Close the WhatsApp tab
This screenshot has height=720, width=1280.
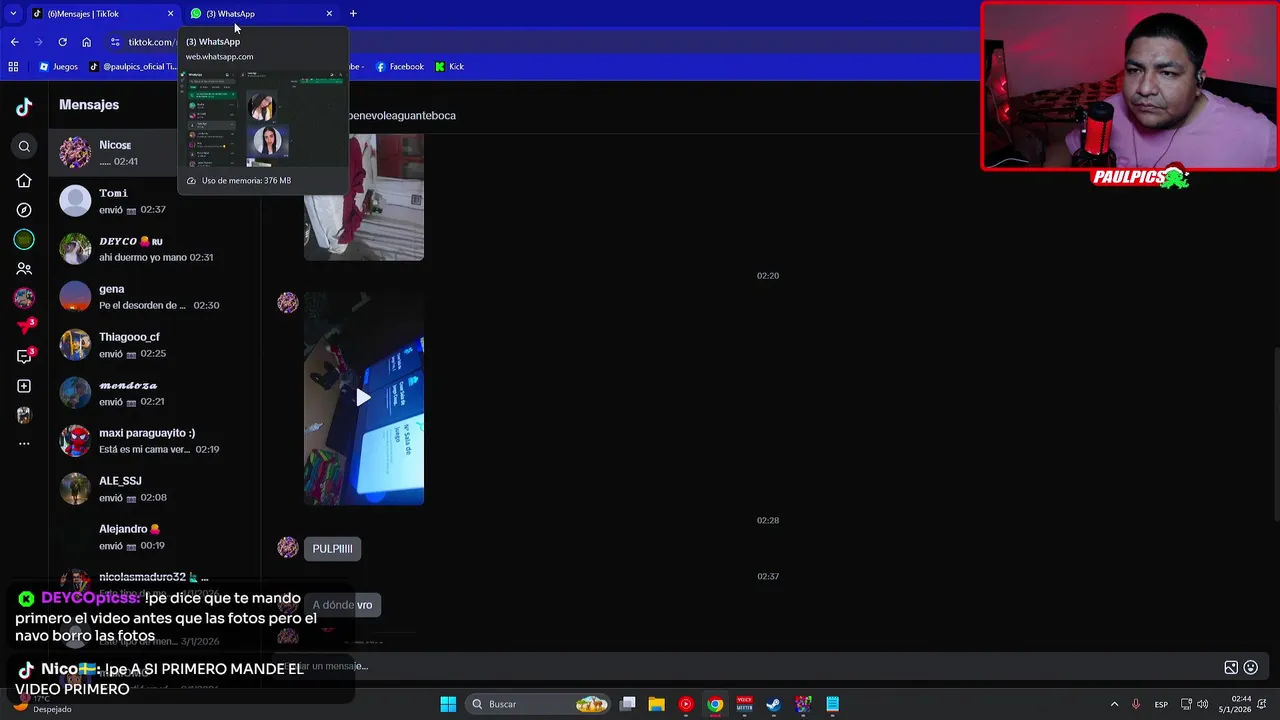pyautogui.click(x=329, y=13)
